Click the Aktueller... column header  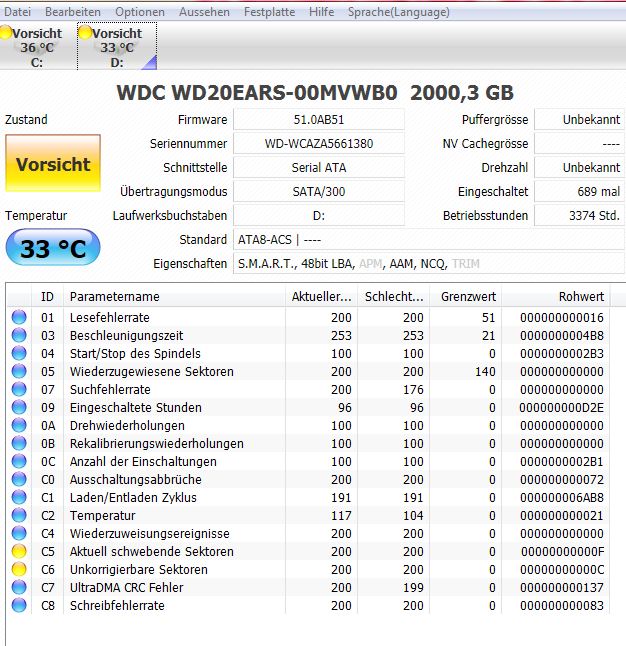[x=321, y=297]
